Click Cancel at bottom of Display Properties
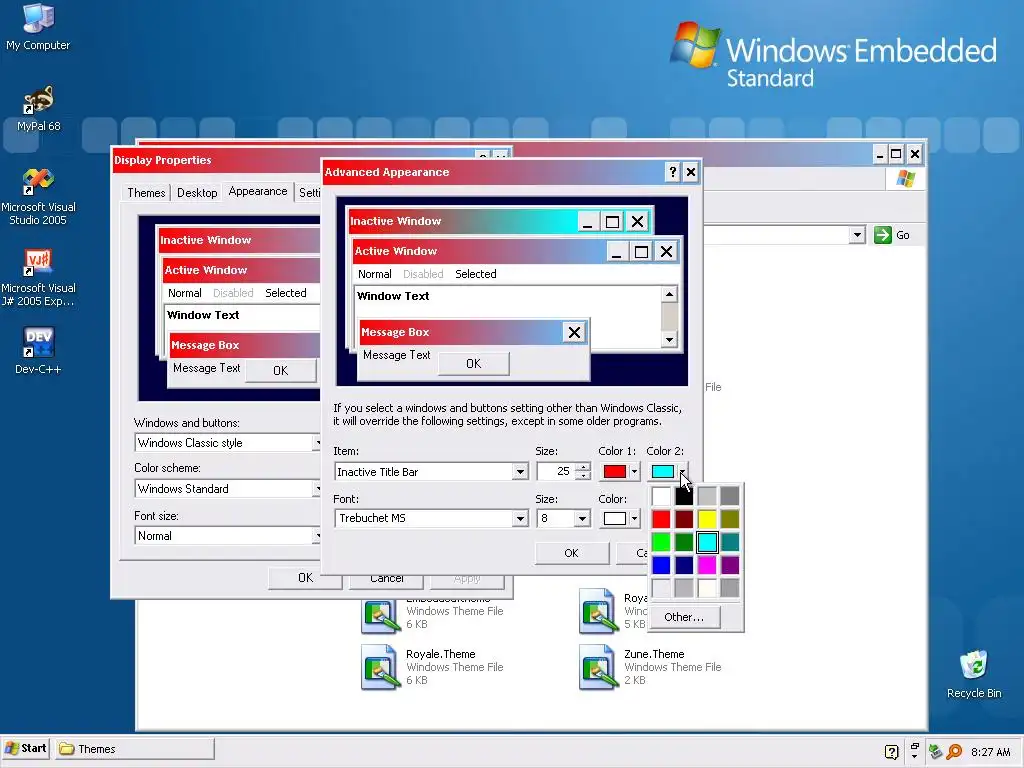 click(387, 580)
